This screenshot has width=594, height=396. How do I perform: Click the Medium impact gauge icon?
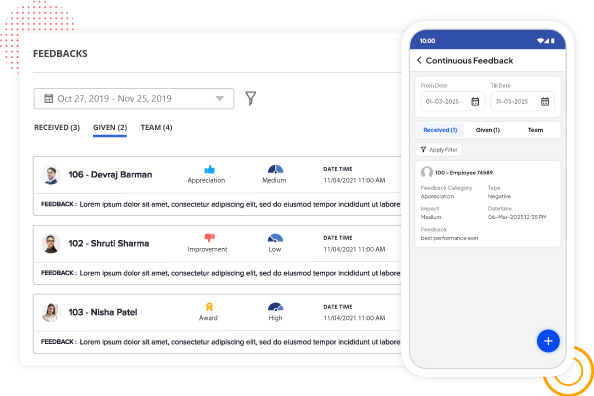pyautogui.click(x=275, y=169)
